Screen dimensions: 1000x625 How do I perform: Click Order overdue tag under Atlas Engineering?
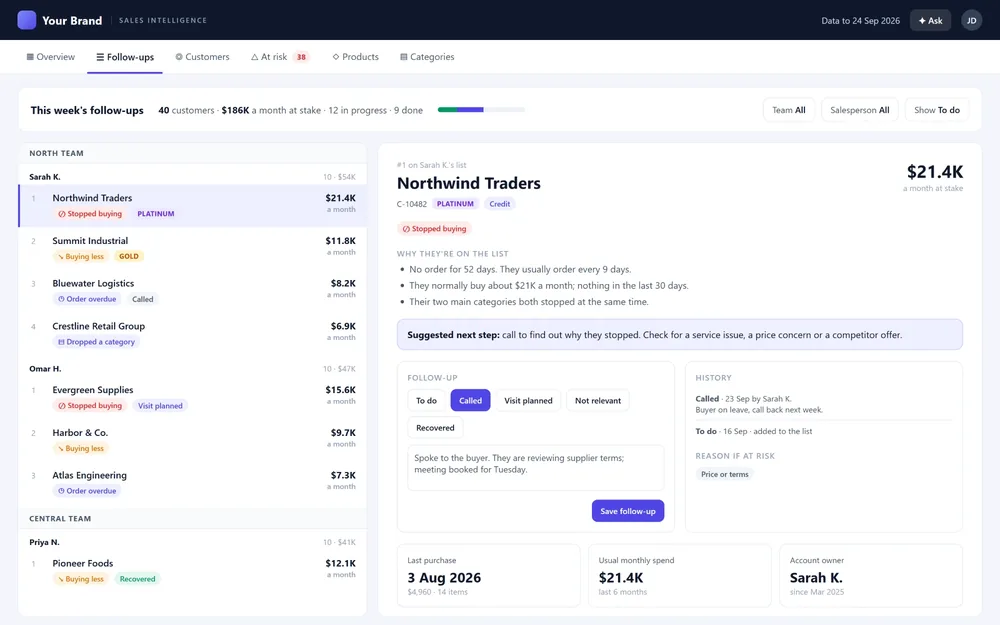tap(87, 491)
